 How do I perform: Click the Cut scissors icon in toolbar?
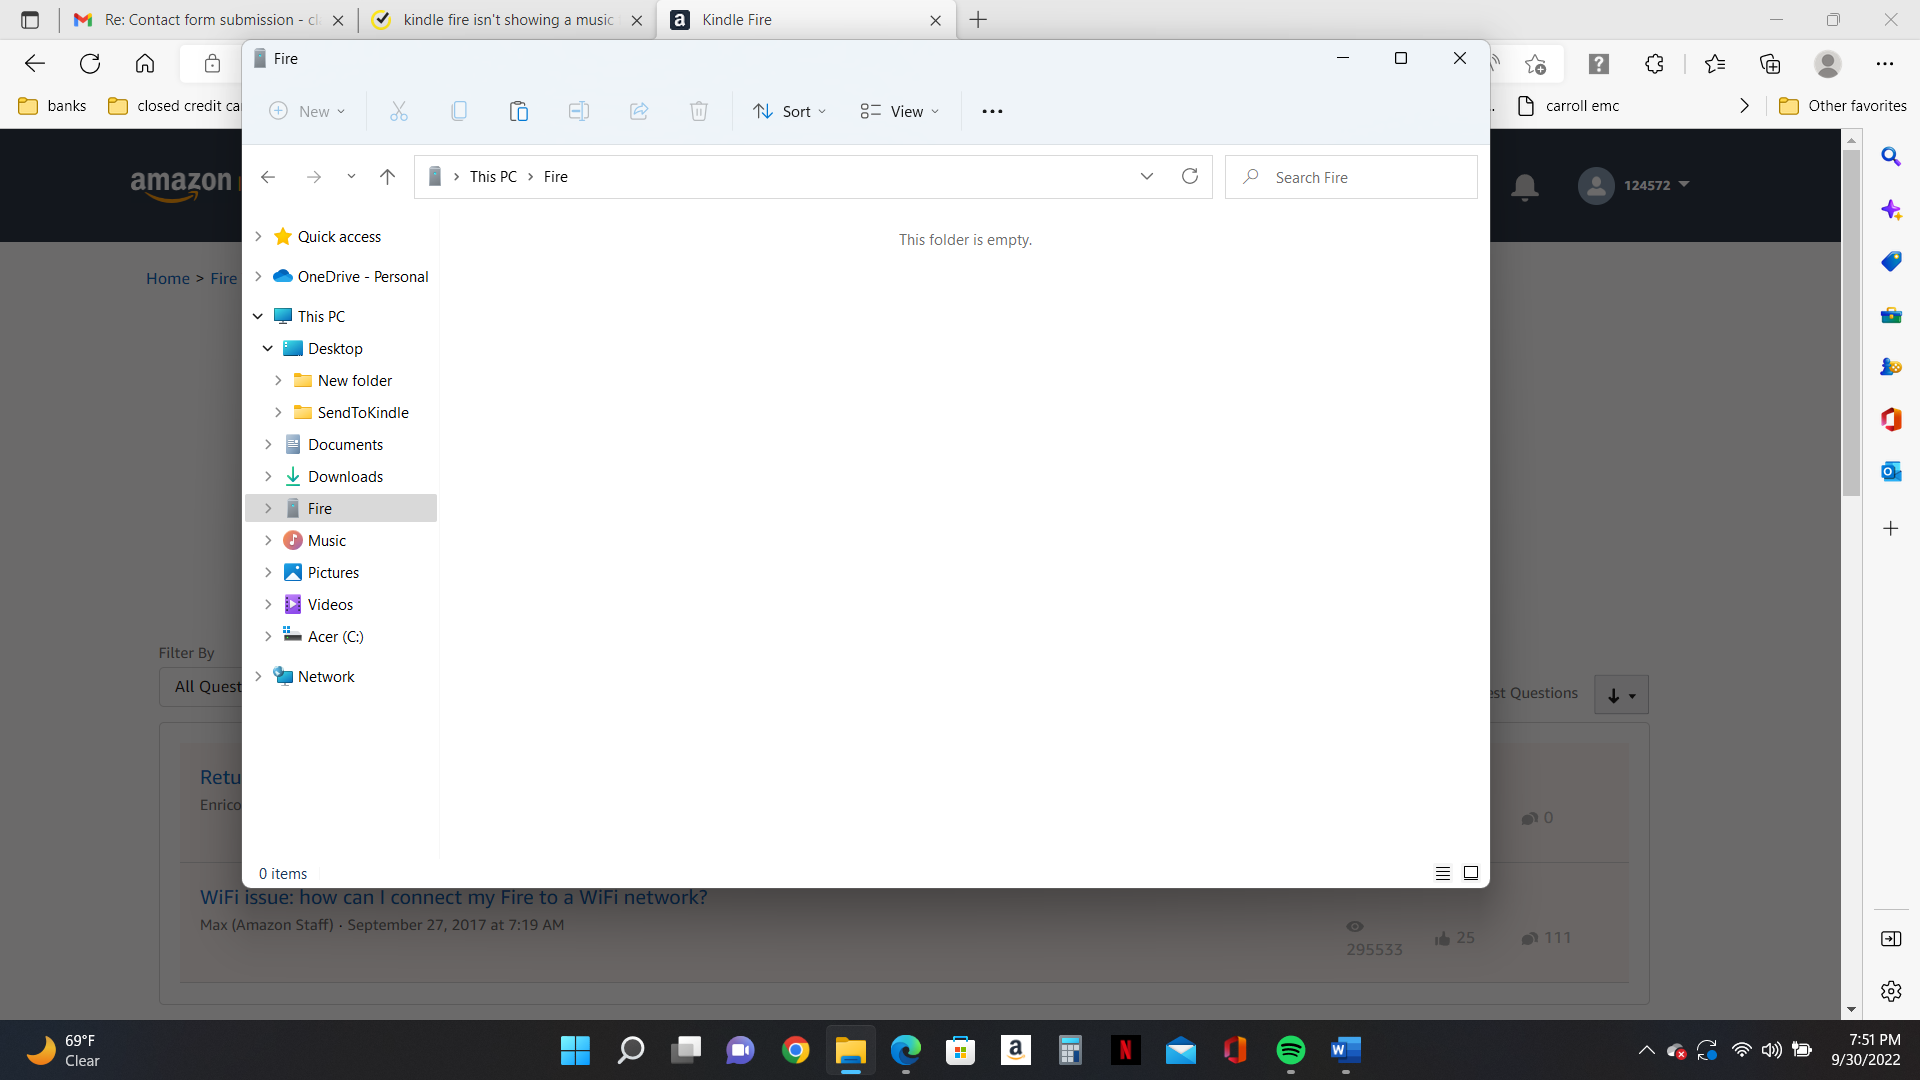[x=398, y=111]
